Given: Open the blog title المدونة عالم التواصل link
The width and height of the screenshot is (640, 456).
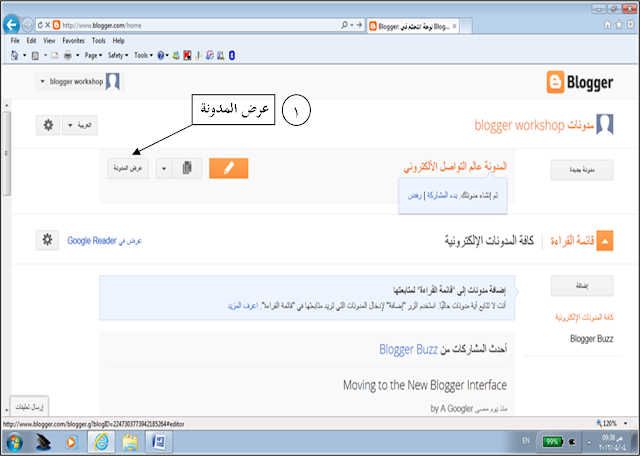Looking at the screenshot, I should (x=455, y=166).
